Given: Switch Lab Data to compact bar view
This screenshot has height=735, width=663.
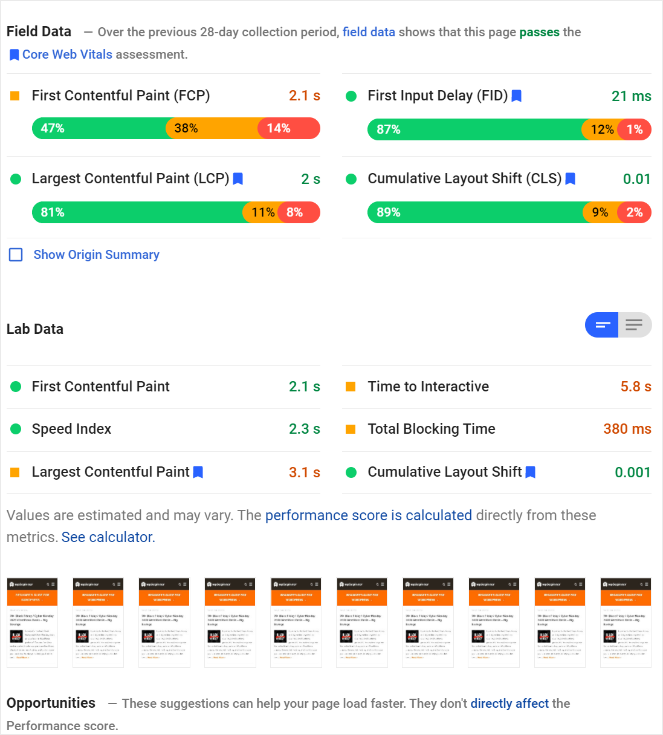Looking at the screenshot, I should tap(602, 325).
